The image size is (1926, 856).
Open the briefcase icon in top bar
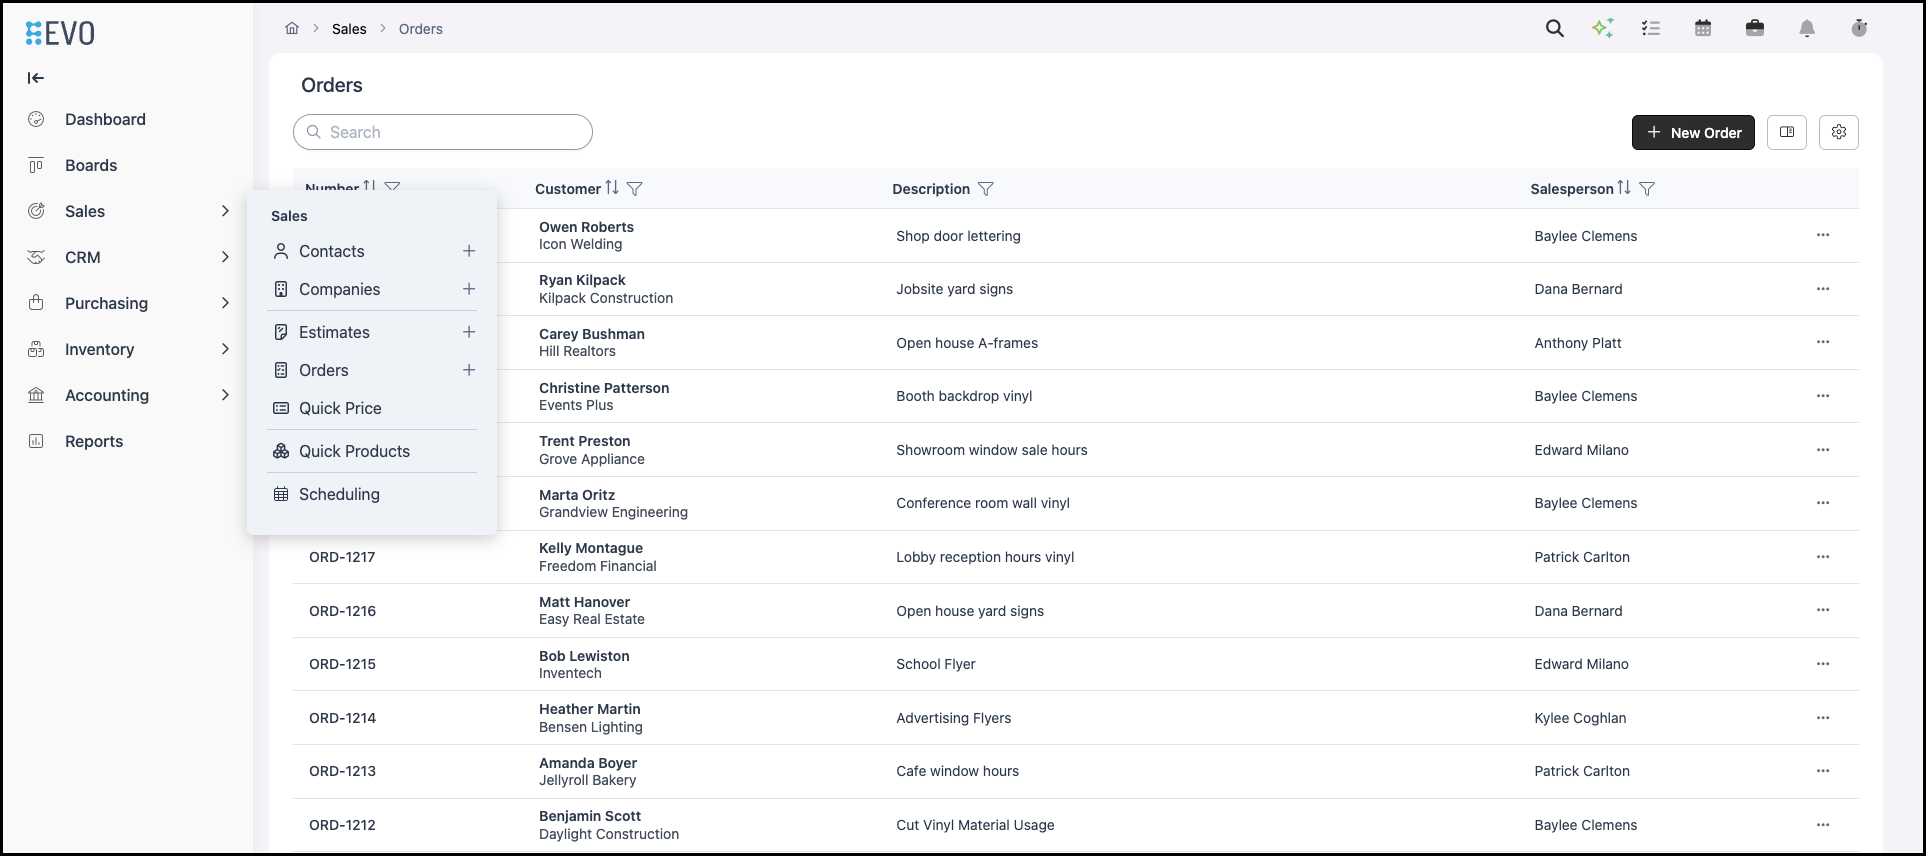click(x=1755, y=29)
